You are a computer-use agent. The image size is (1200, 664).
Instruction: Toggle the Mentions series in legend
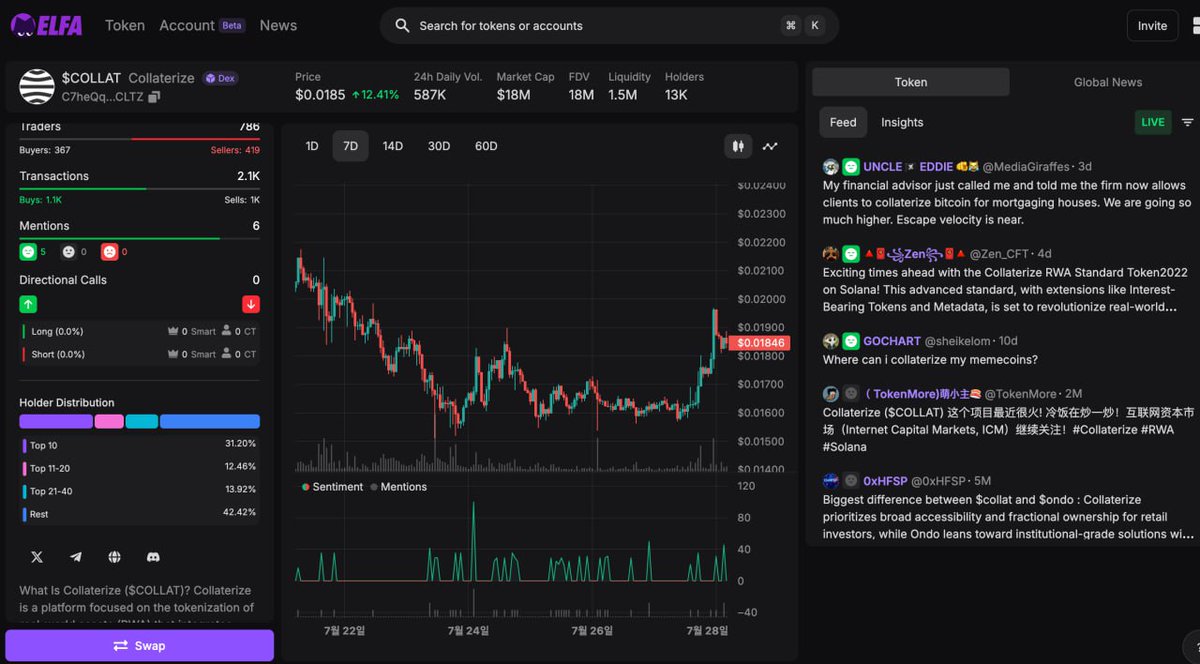[x=398, y=487]
